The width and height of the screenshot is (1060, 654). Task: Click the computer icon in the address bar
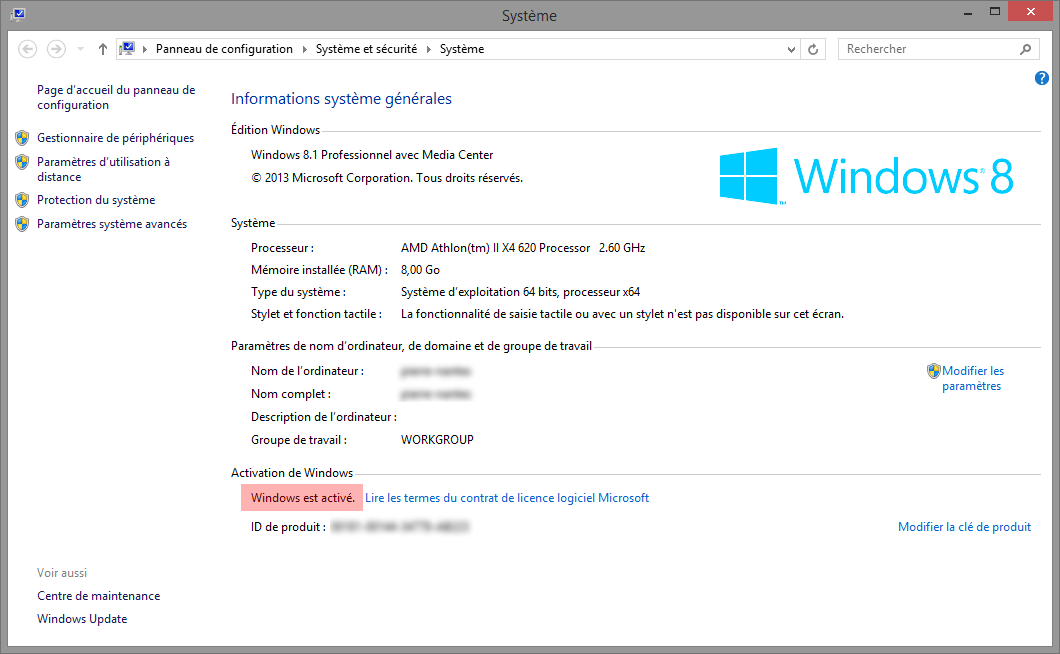[127, 49]
